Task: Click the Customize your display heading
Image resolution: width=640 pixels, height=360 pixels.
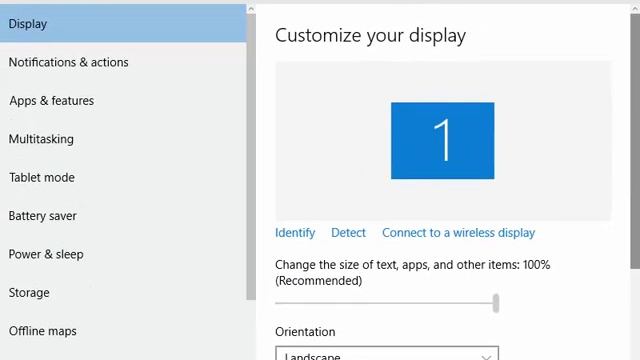Action: pos(370,36)
